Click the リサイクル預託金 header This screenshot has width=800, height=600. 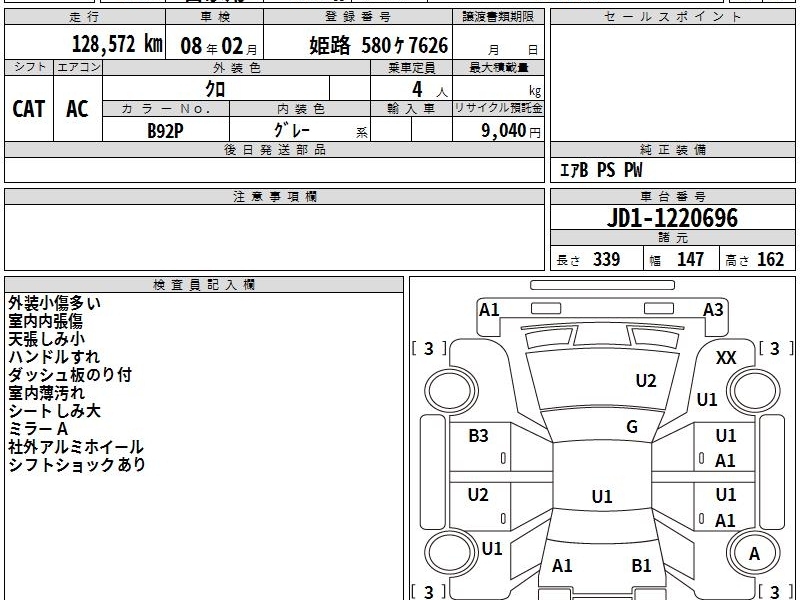(x=498, y=109)
